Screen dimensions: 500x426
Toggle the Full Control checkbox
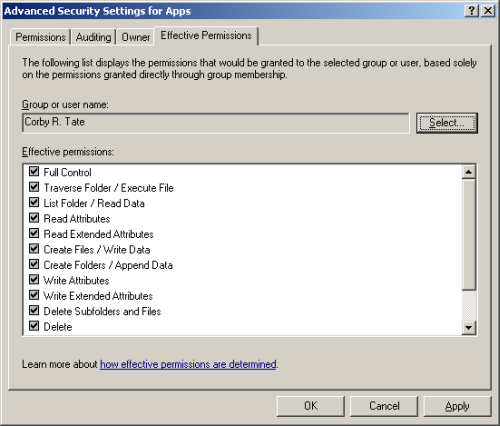34,171
